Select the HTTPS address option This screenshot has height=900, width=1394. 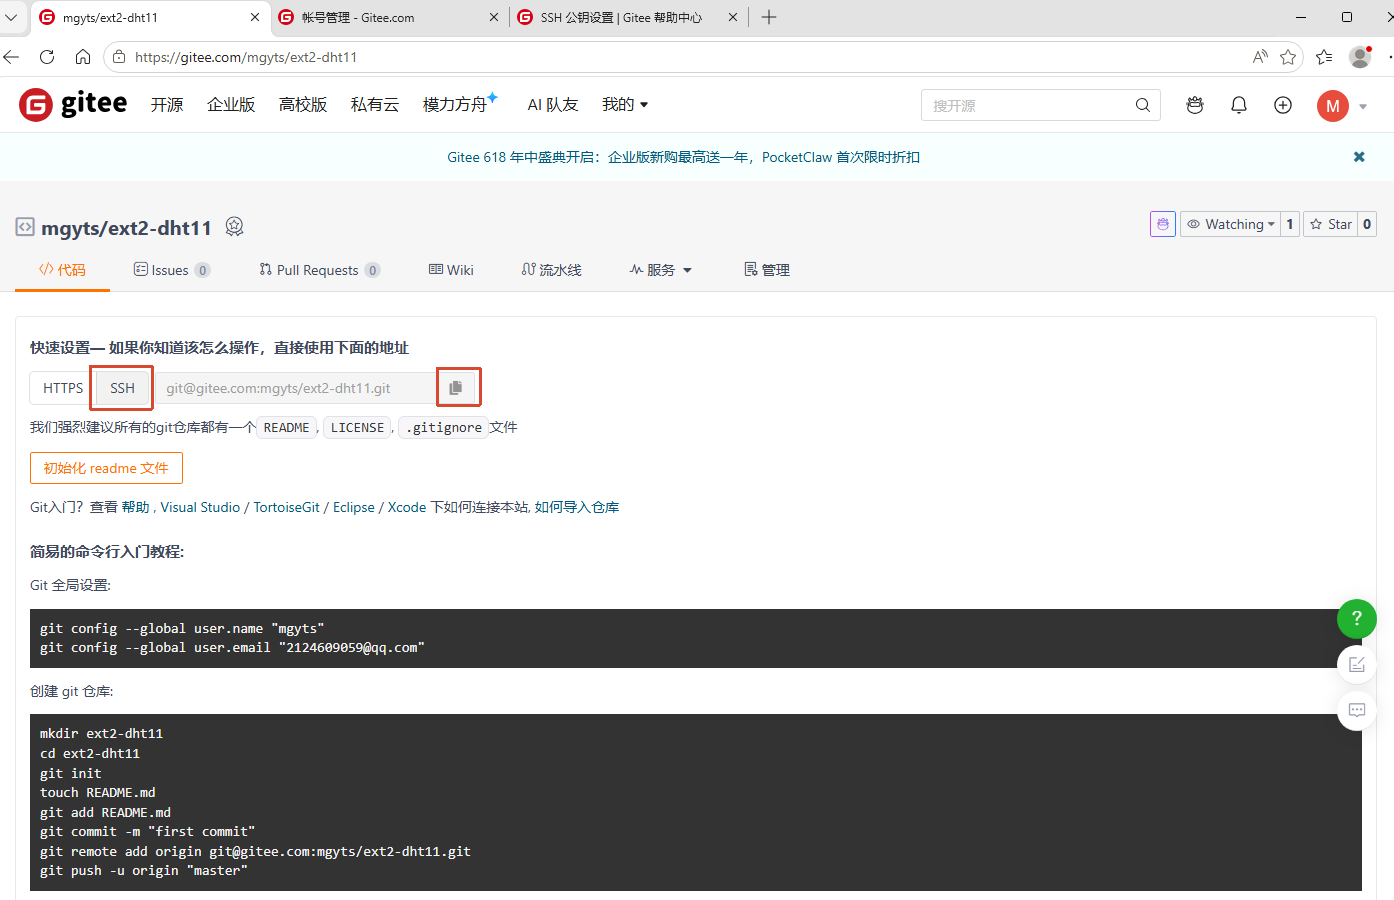[63, 388]
